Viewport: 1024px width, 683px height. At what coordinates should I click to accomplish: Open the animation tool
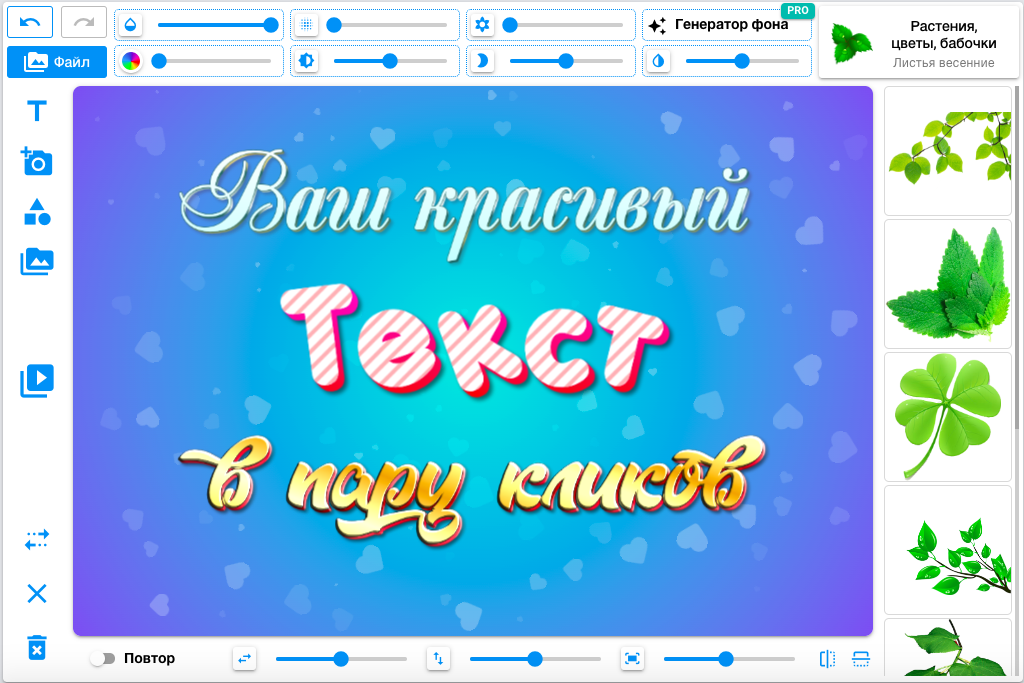pyautogui.click(x=36, y=381)
